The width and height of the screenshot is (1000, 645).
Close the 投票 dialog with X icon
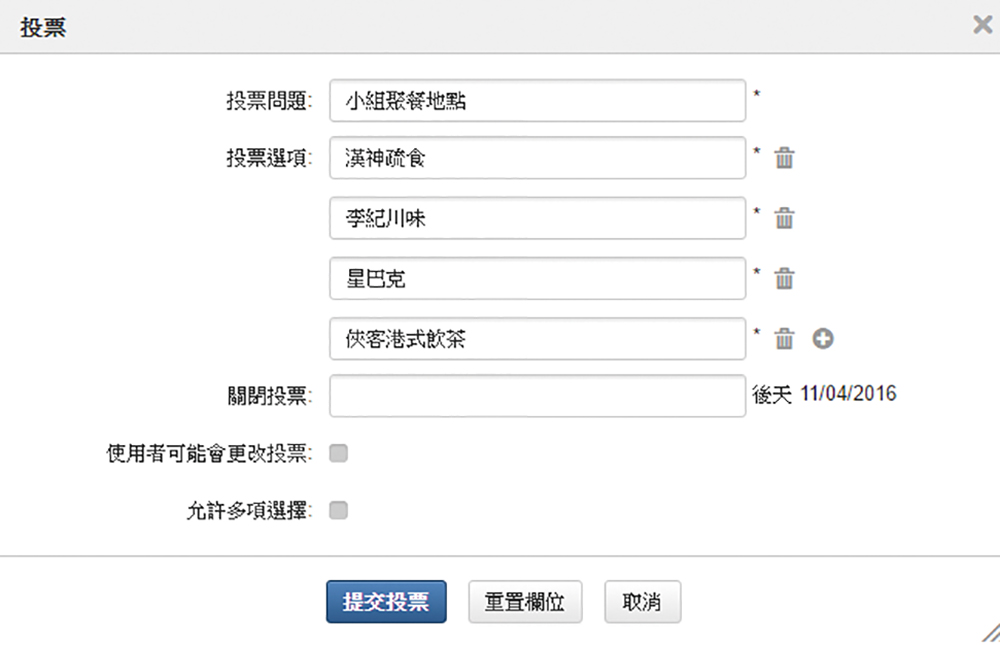click(x=983, y=25)
